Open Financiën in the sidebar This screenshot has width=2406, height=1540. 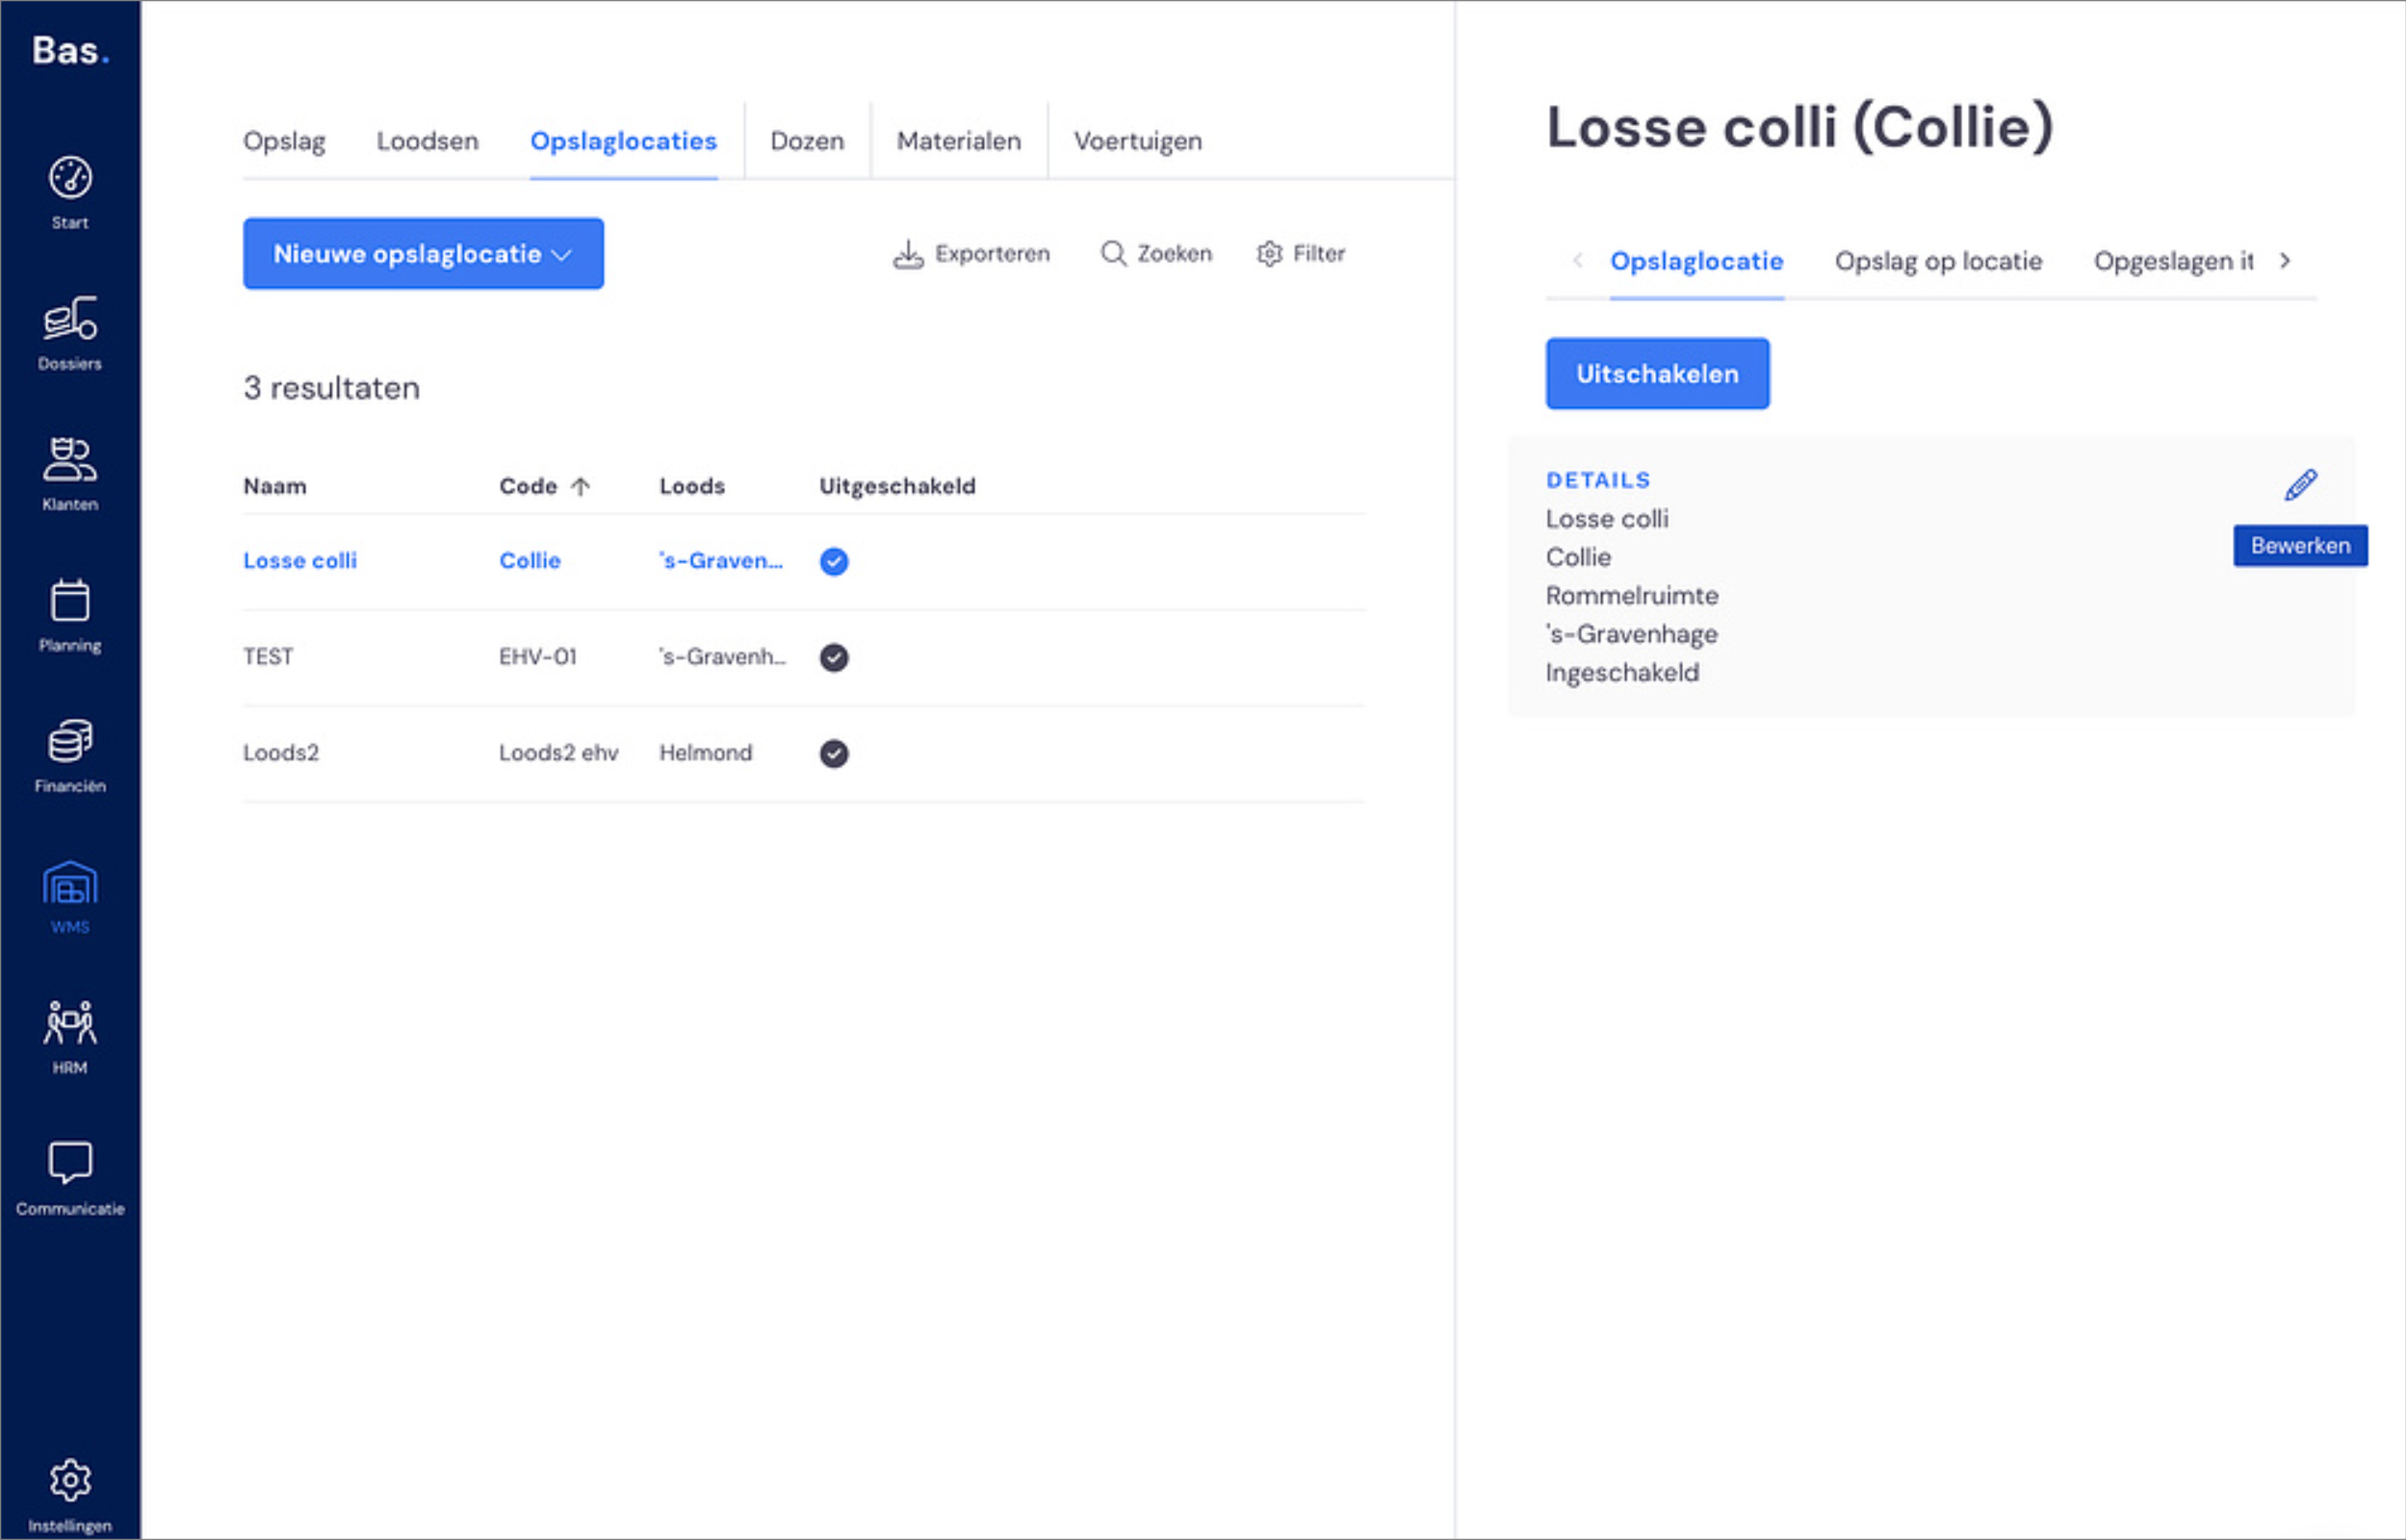tap(70, 757)
